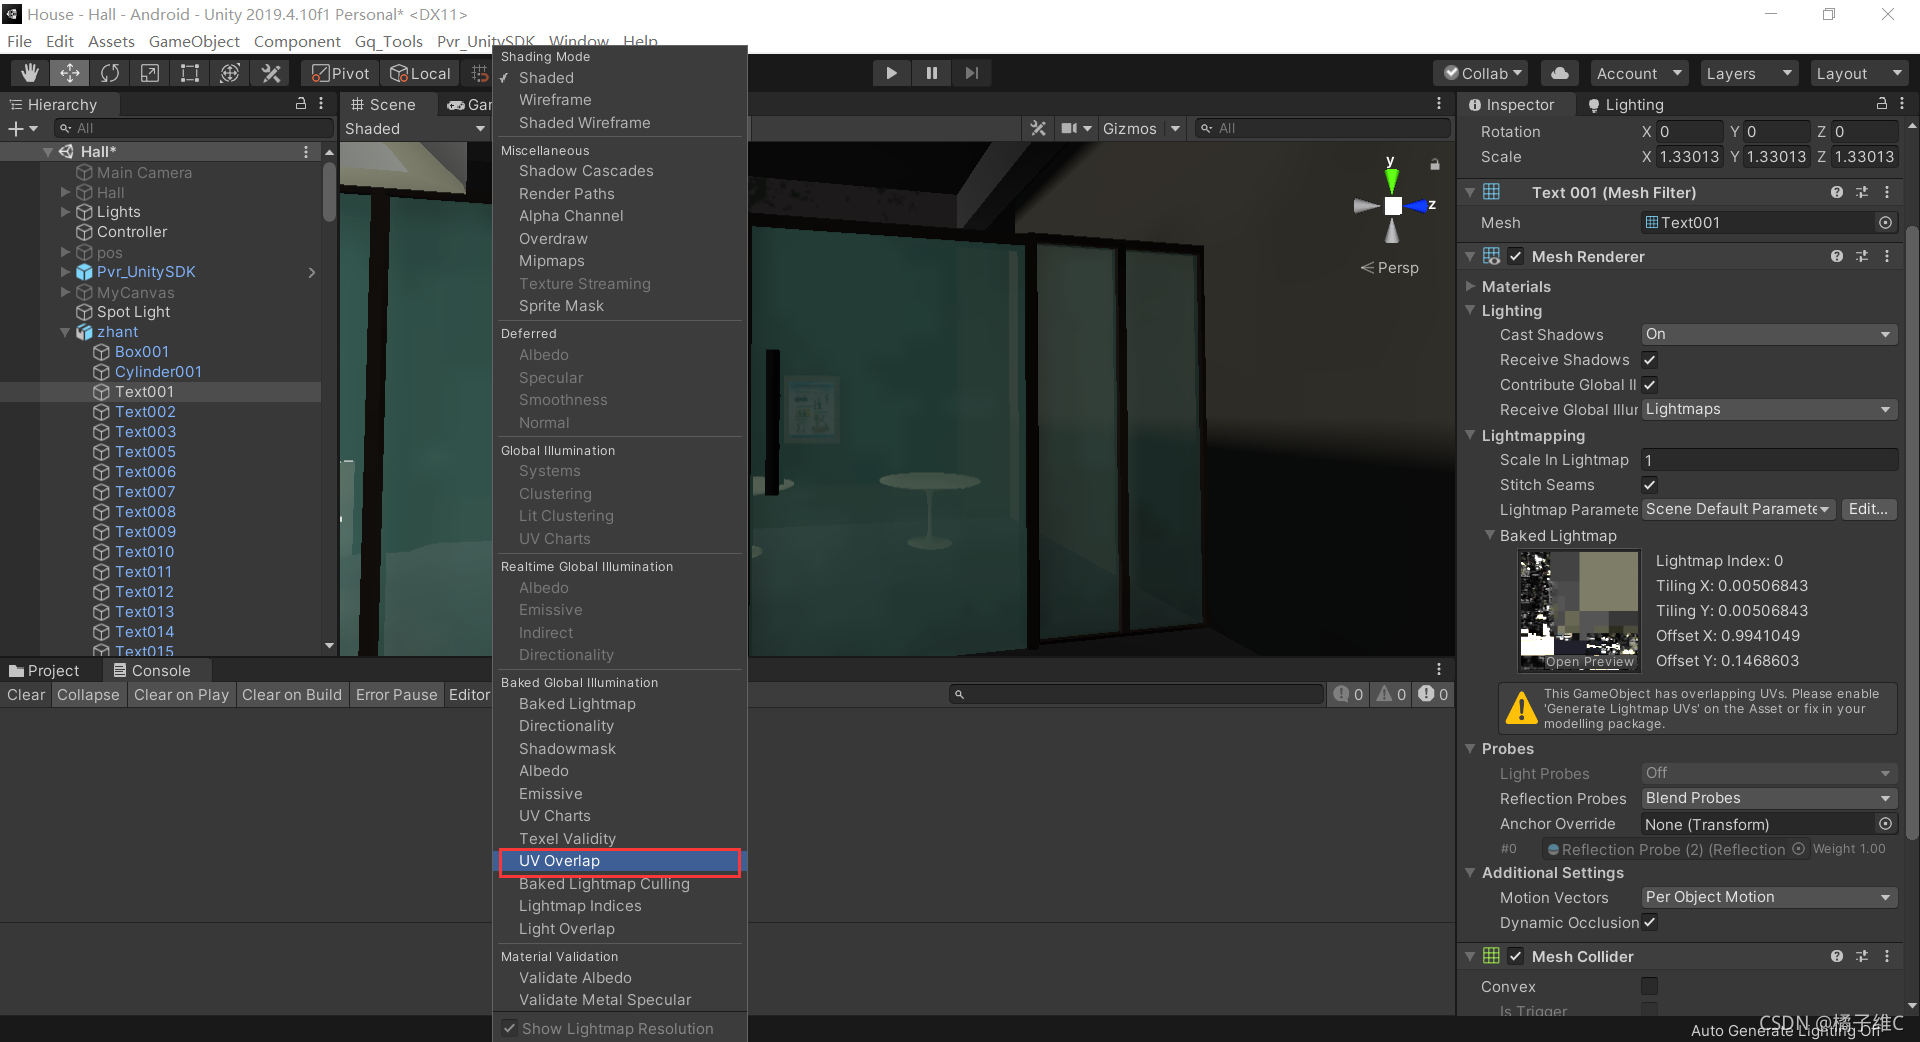Toggle scene component tools icon
The height and width of the screenshot is (1042, 1920).
coord(1038,128)
